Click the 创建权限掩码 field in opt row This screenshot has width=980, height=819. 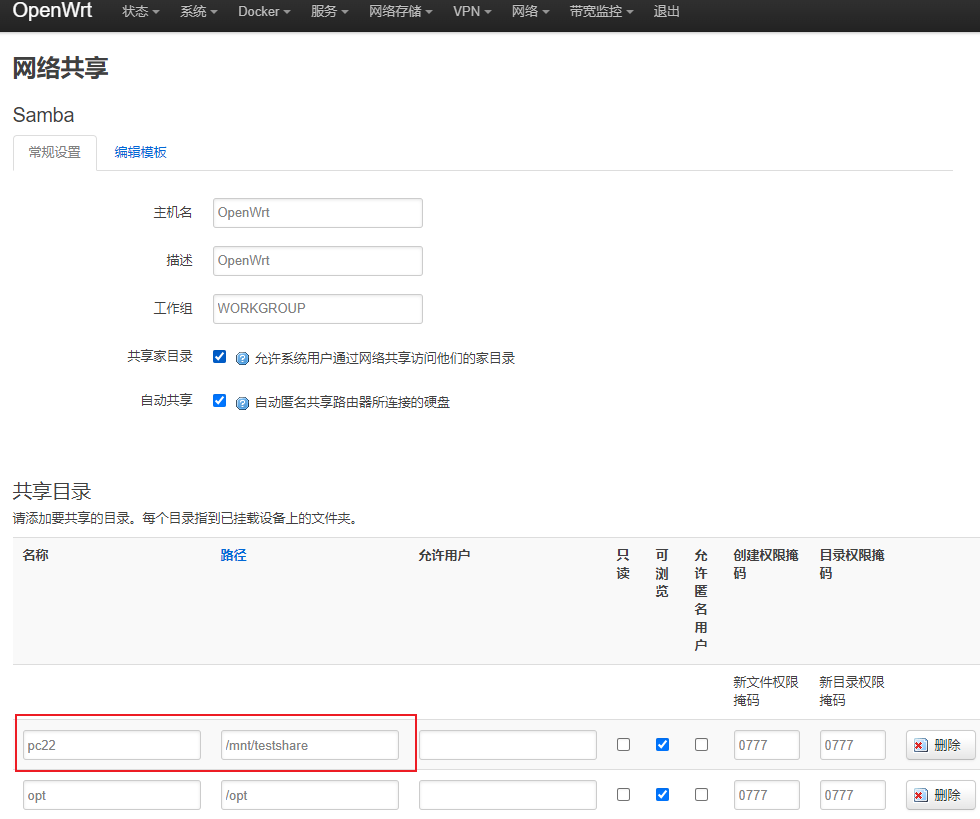767,795
